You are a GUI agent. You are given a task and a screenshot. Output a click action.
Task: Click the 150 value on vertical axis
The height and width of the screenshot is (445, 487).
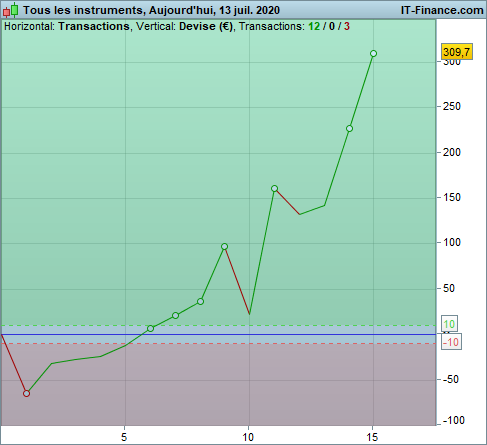452,197
